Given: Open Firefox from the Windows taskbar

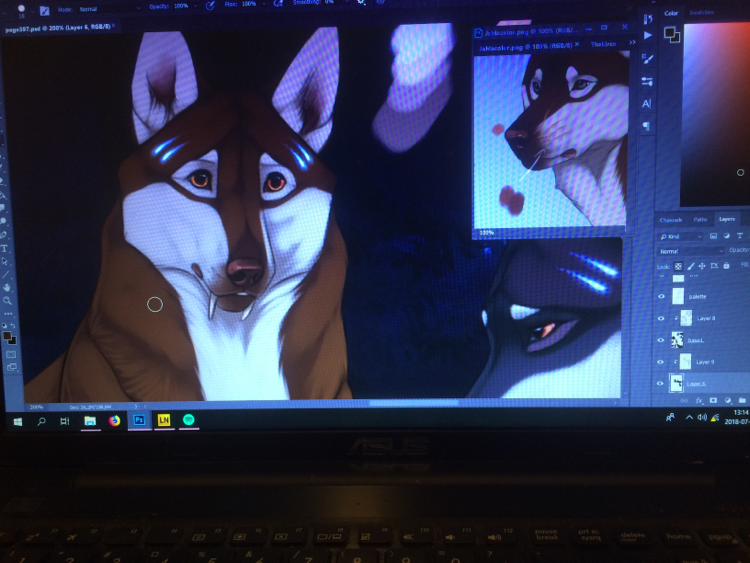Looking at the screenshot, I should [114, 420].
